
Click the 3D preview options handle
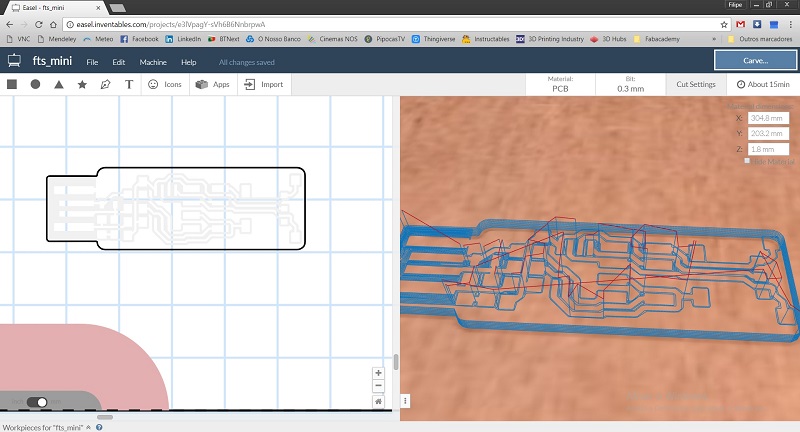405,400
